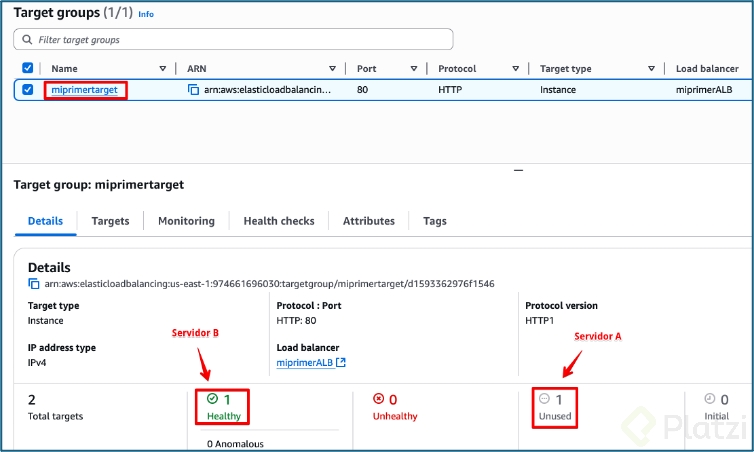Click the Target group: miprimertarget heading
This screenshot has width=754, height=452.
99,185
